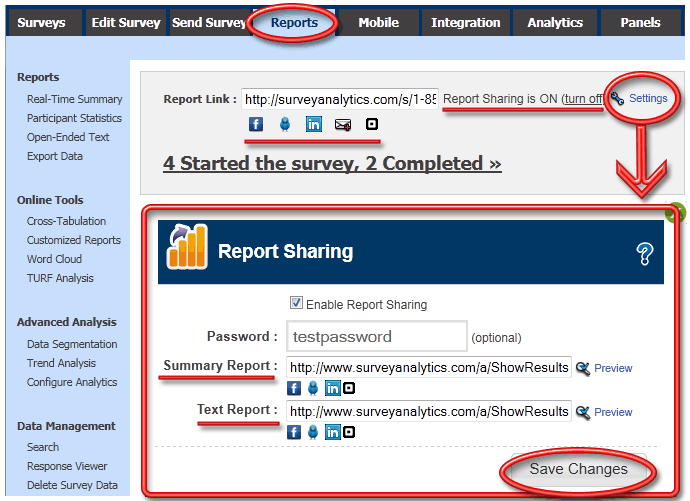This screenshot has height=501, width=690.
Task: Switch to Edit Survey tab
Action: pos(126,22)
